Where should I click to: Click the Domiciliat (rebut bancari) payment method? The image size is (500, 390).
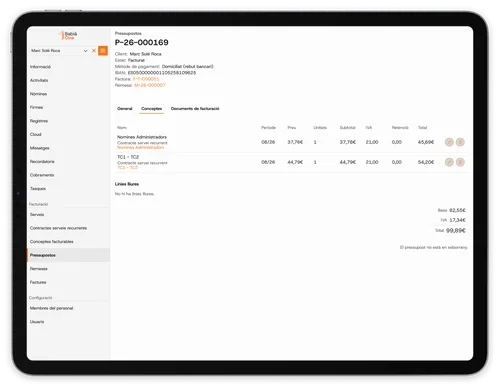[187, 66]
